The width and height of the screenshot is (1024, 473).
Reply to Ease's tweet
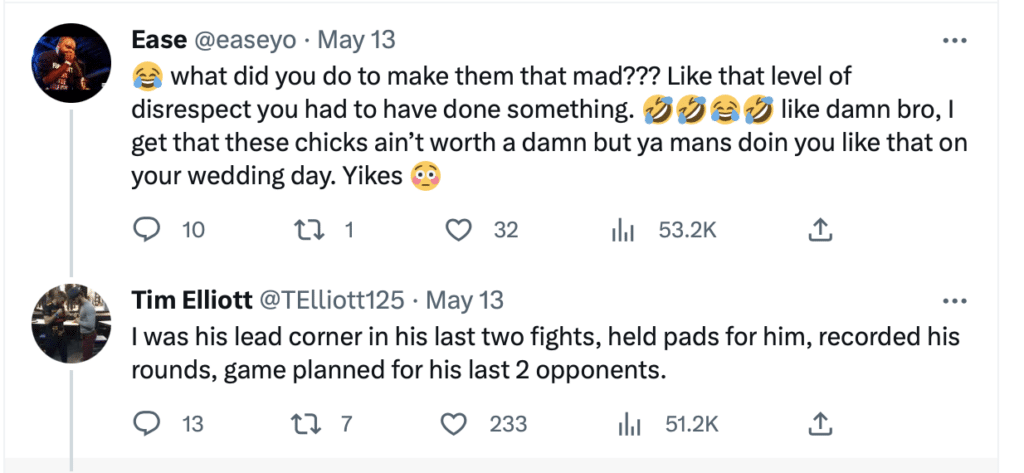coord(148,230)
